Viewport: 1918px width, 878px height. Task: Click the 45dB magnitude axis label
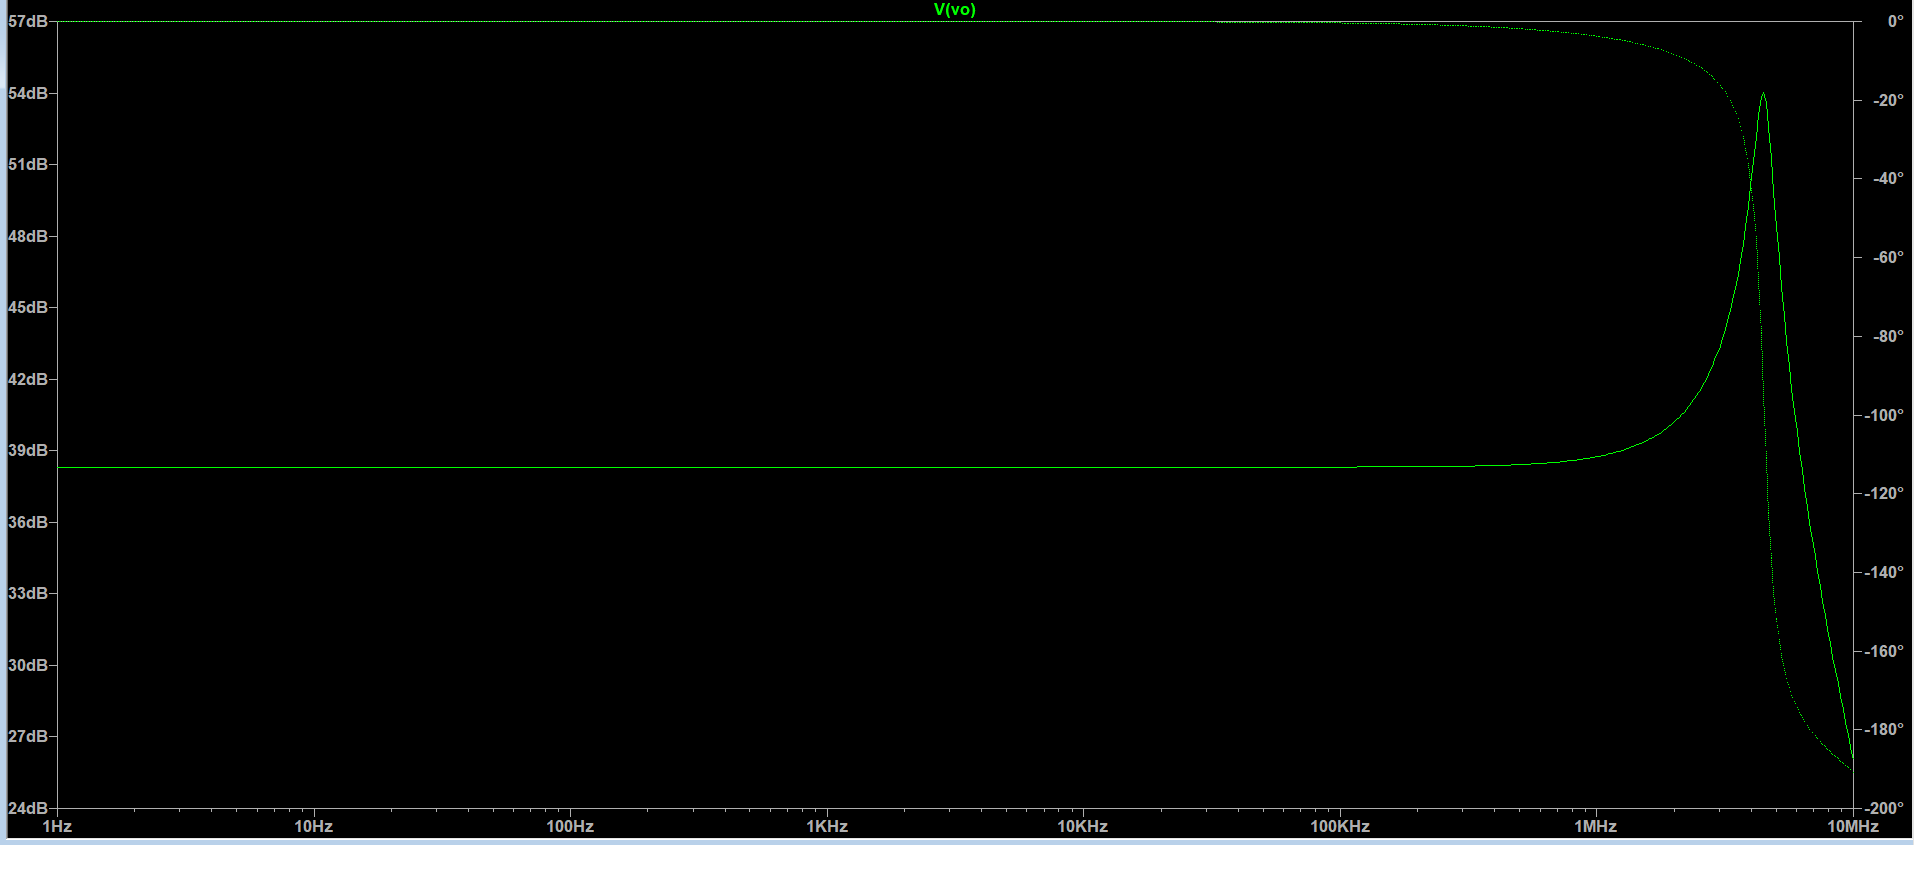click(x=28, y=307)
